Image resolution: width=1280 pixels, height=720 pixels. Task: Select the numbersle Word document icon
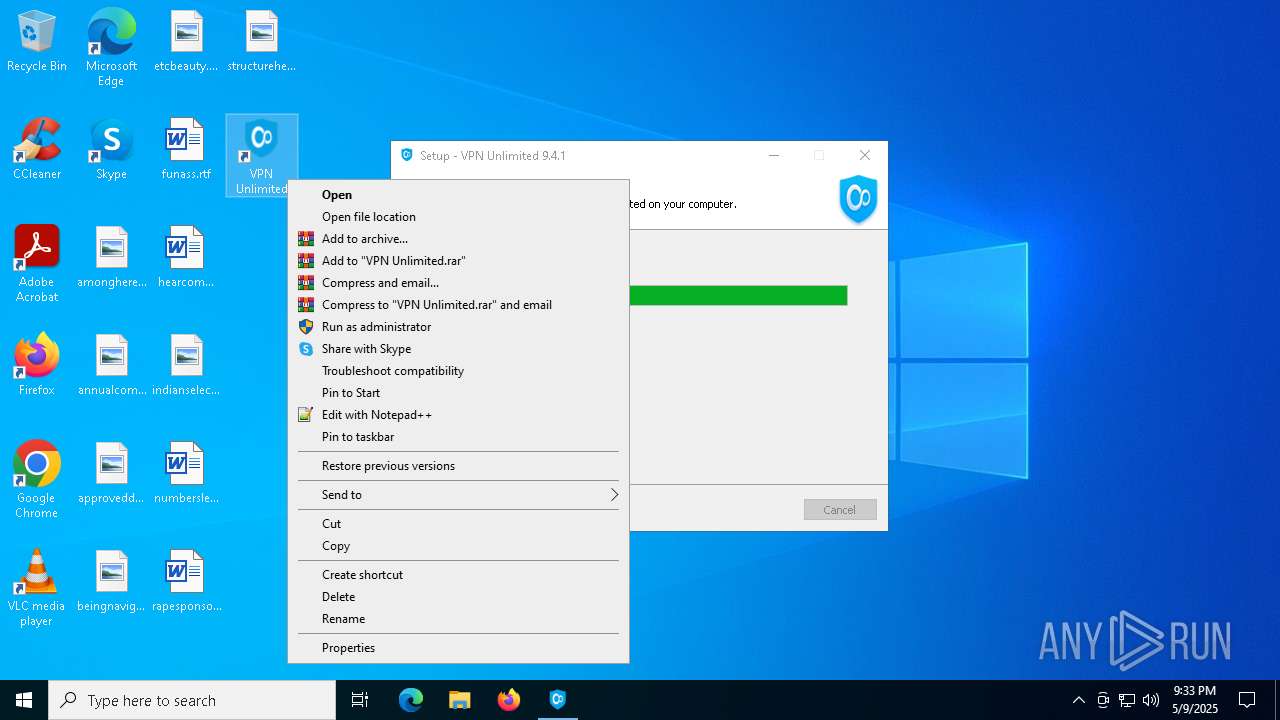coord(186,474)
